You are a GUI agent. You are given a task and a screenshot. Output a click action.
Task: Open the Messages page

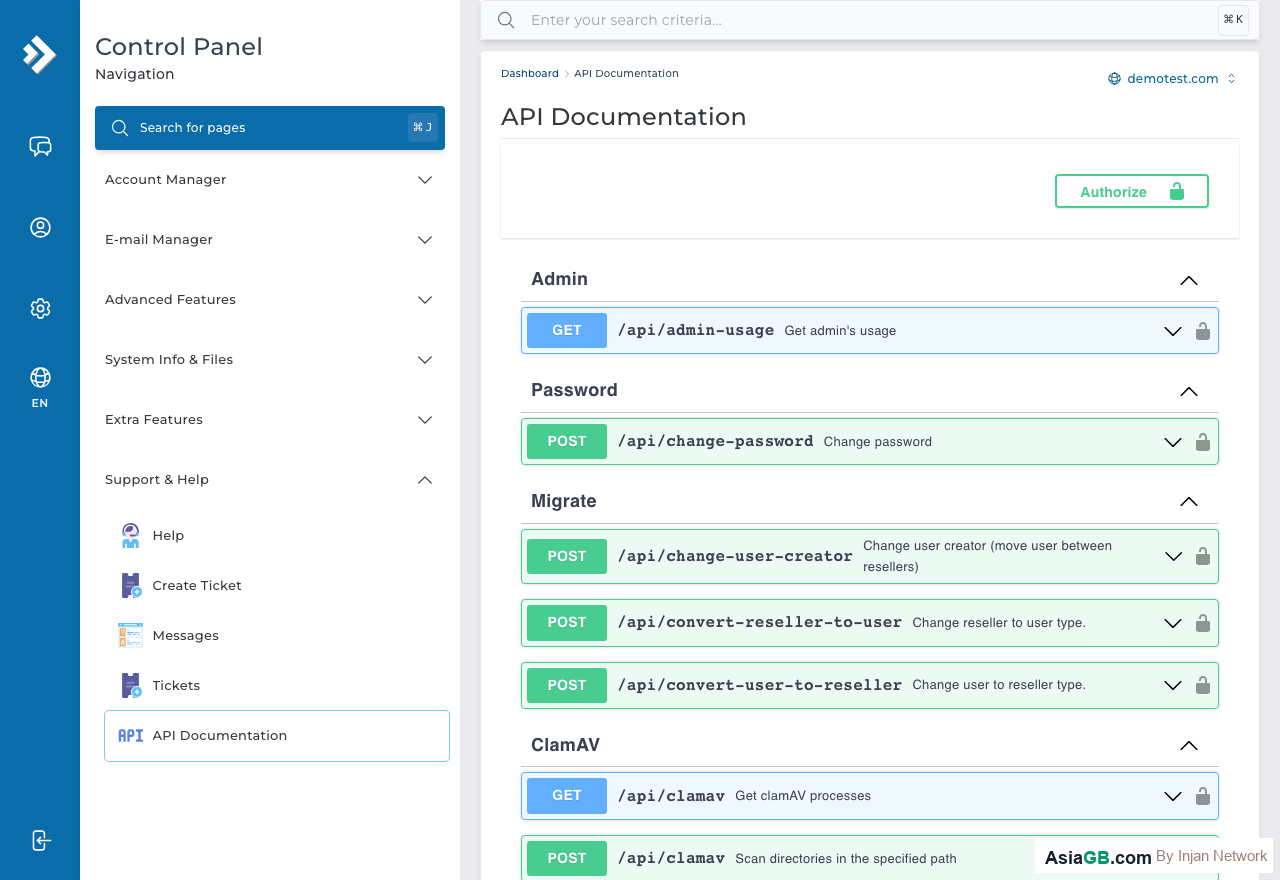[277, 635]
